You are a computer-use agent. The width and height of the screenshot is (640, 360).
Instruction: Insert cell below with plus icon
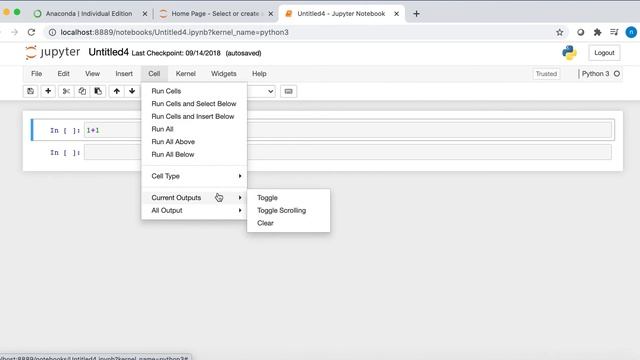tap(48, 91)
